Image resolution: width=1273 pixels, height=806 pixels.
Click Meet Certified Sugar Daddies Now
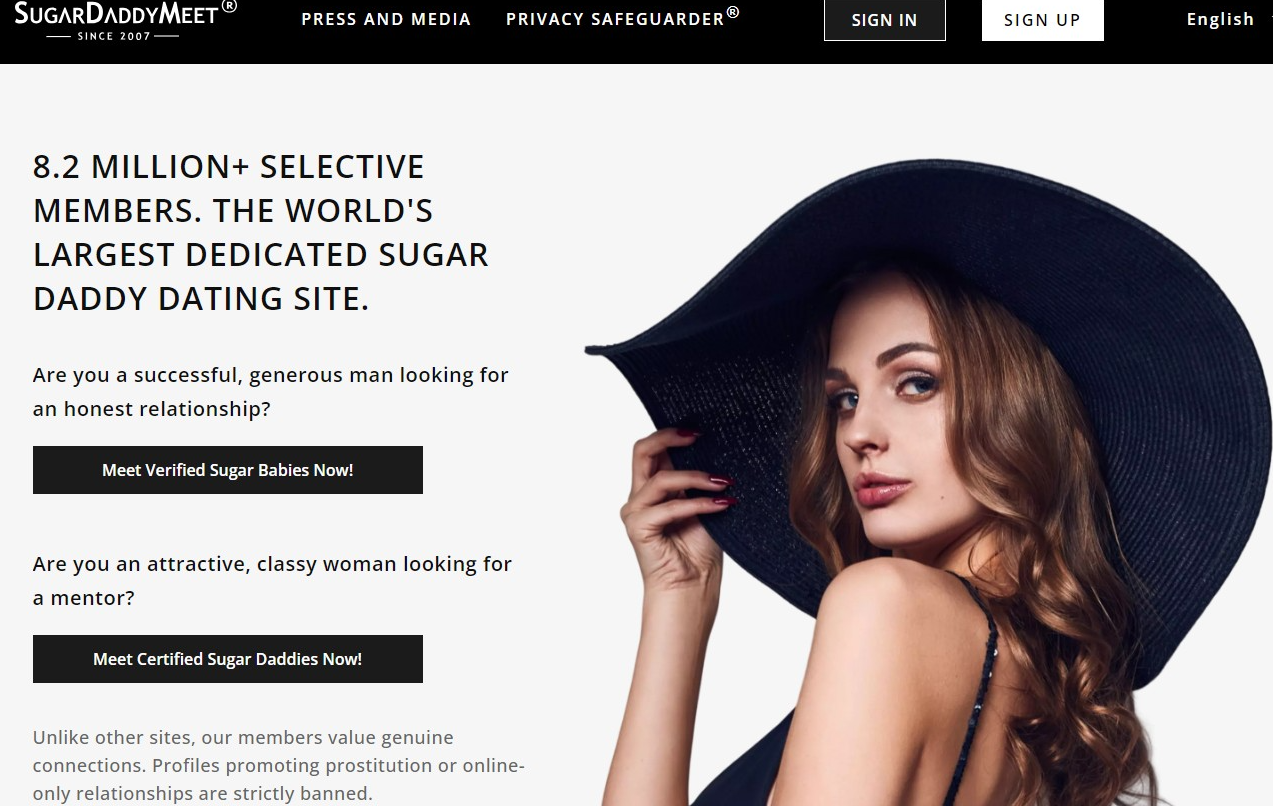click(228, 659)
